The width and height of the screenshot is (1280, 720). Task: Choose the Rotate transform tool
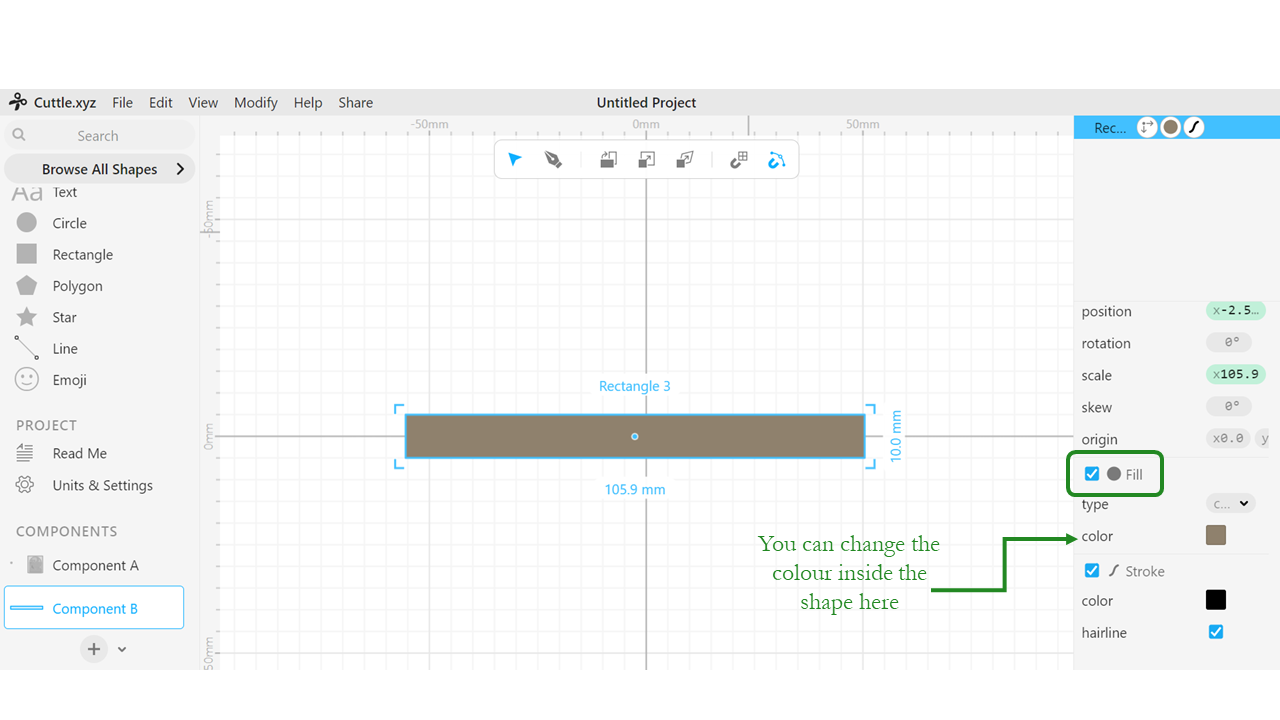[608, 160]
